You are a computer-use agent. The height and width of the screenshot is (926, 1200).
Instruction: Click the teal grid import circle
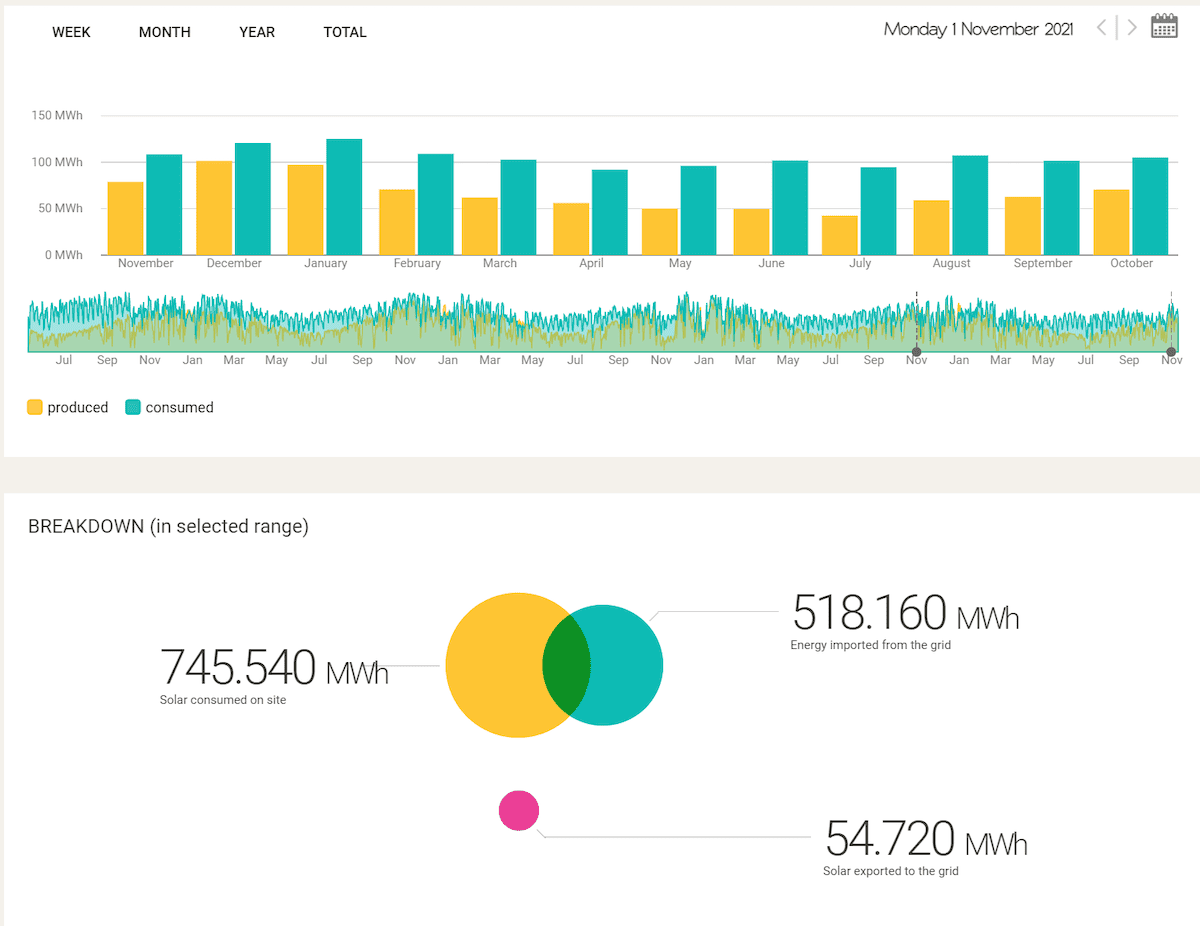click(x=627, y=665)
